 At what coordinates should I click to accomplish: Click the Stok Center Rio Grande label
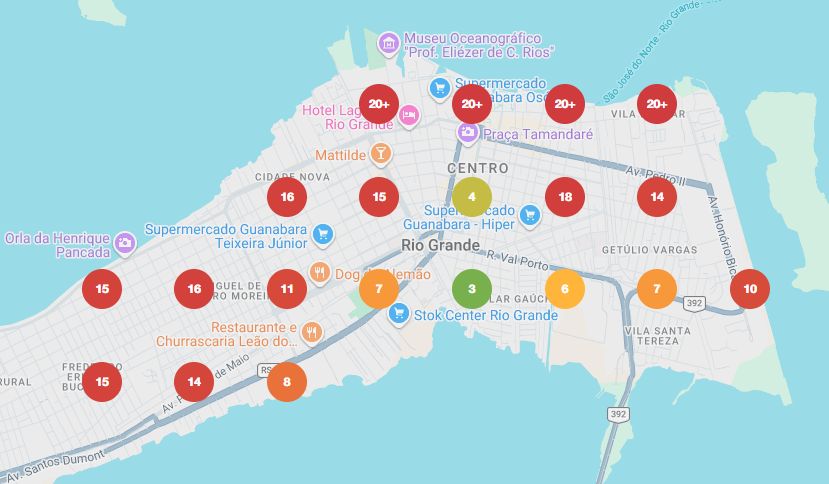point(486,315)
